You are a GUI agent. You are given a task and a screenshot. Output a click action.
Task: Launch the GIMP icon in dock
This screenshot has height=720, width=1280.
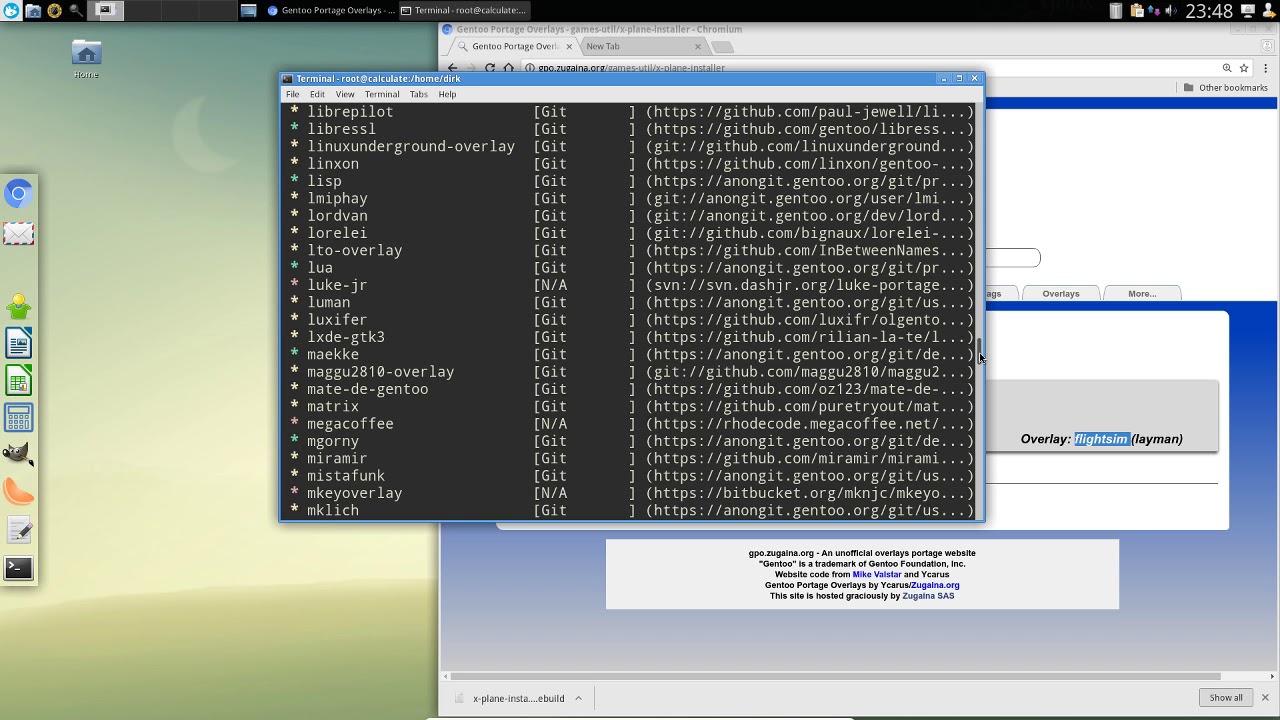point(18,455)
